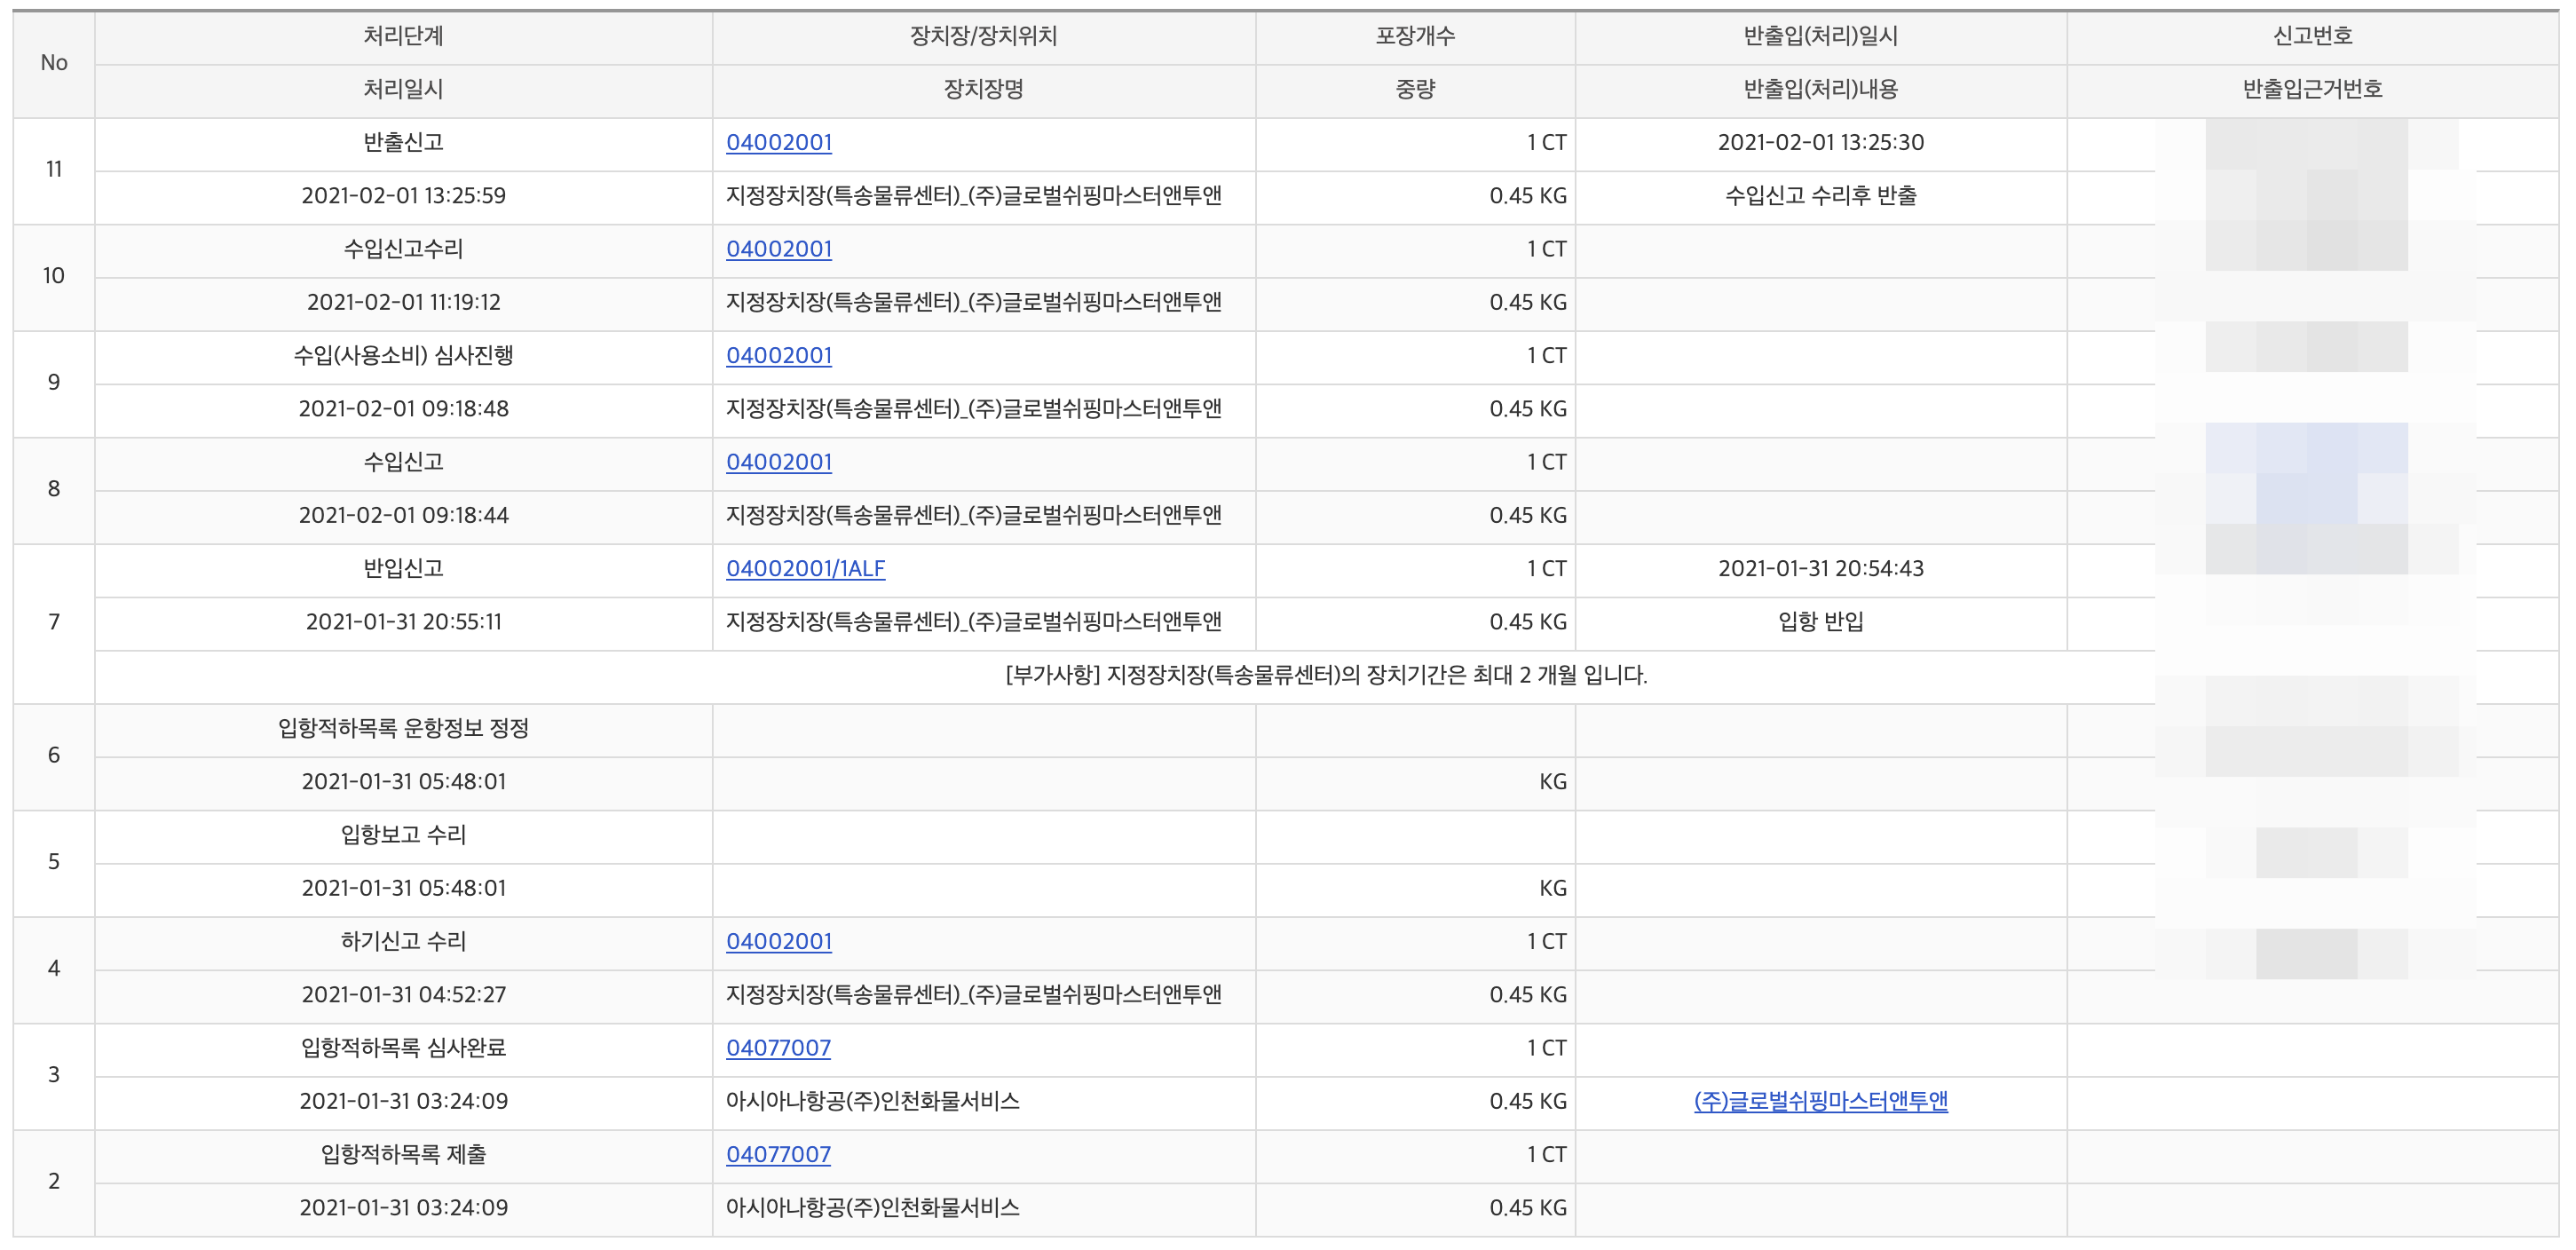Open 04002001 link in 반출신고 row
The height and width of the screenshot is (1250, 2576).
[x=778, y=142]
